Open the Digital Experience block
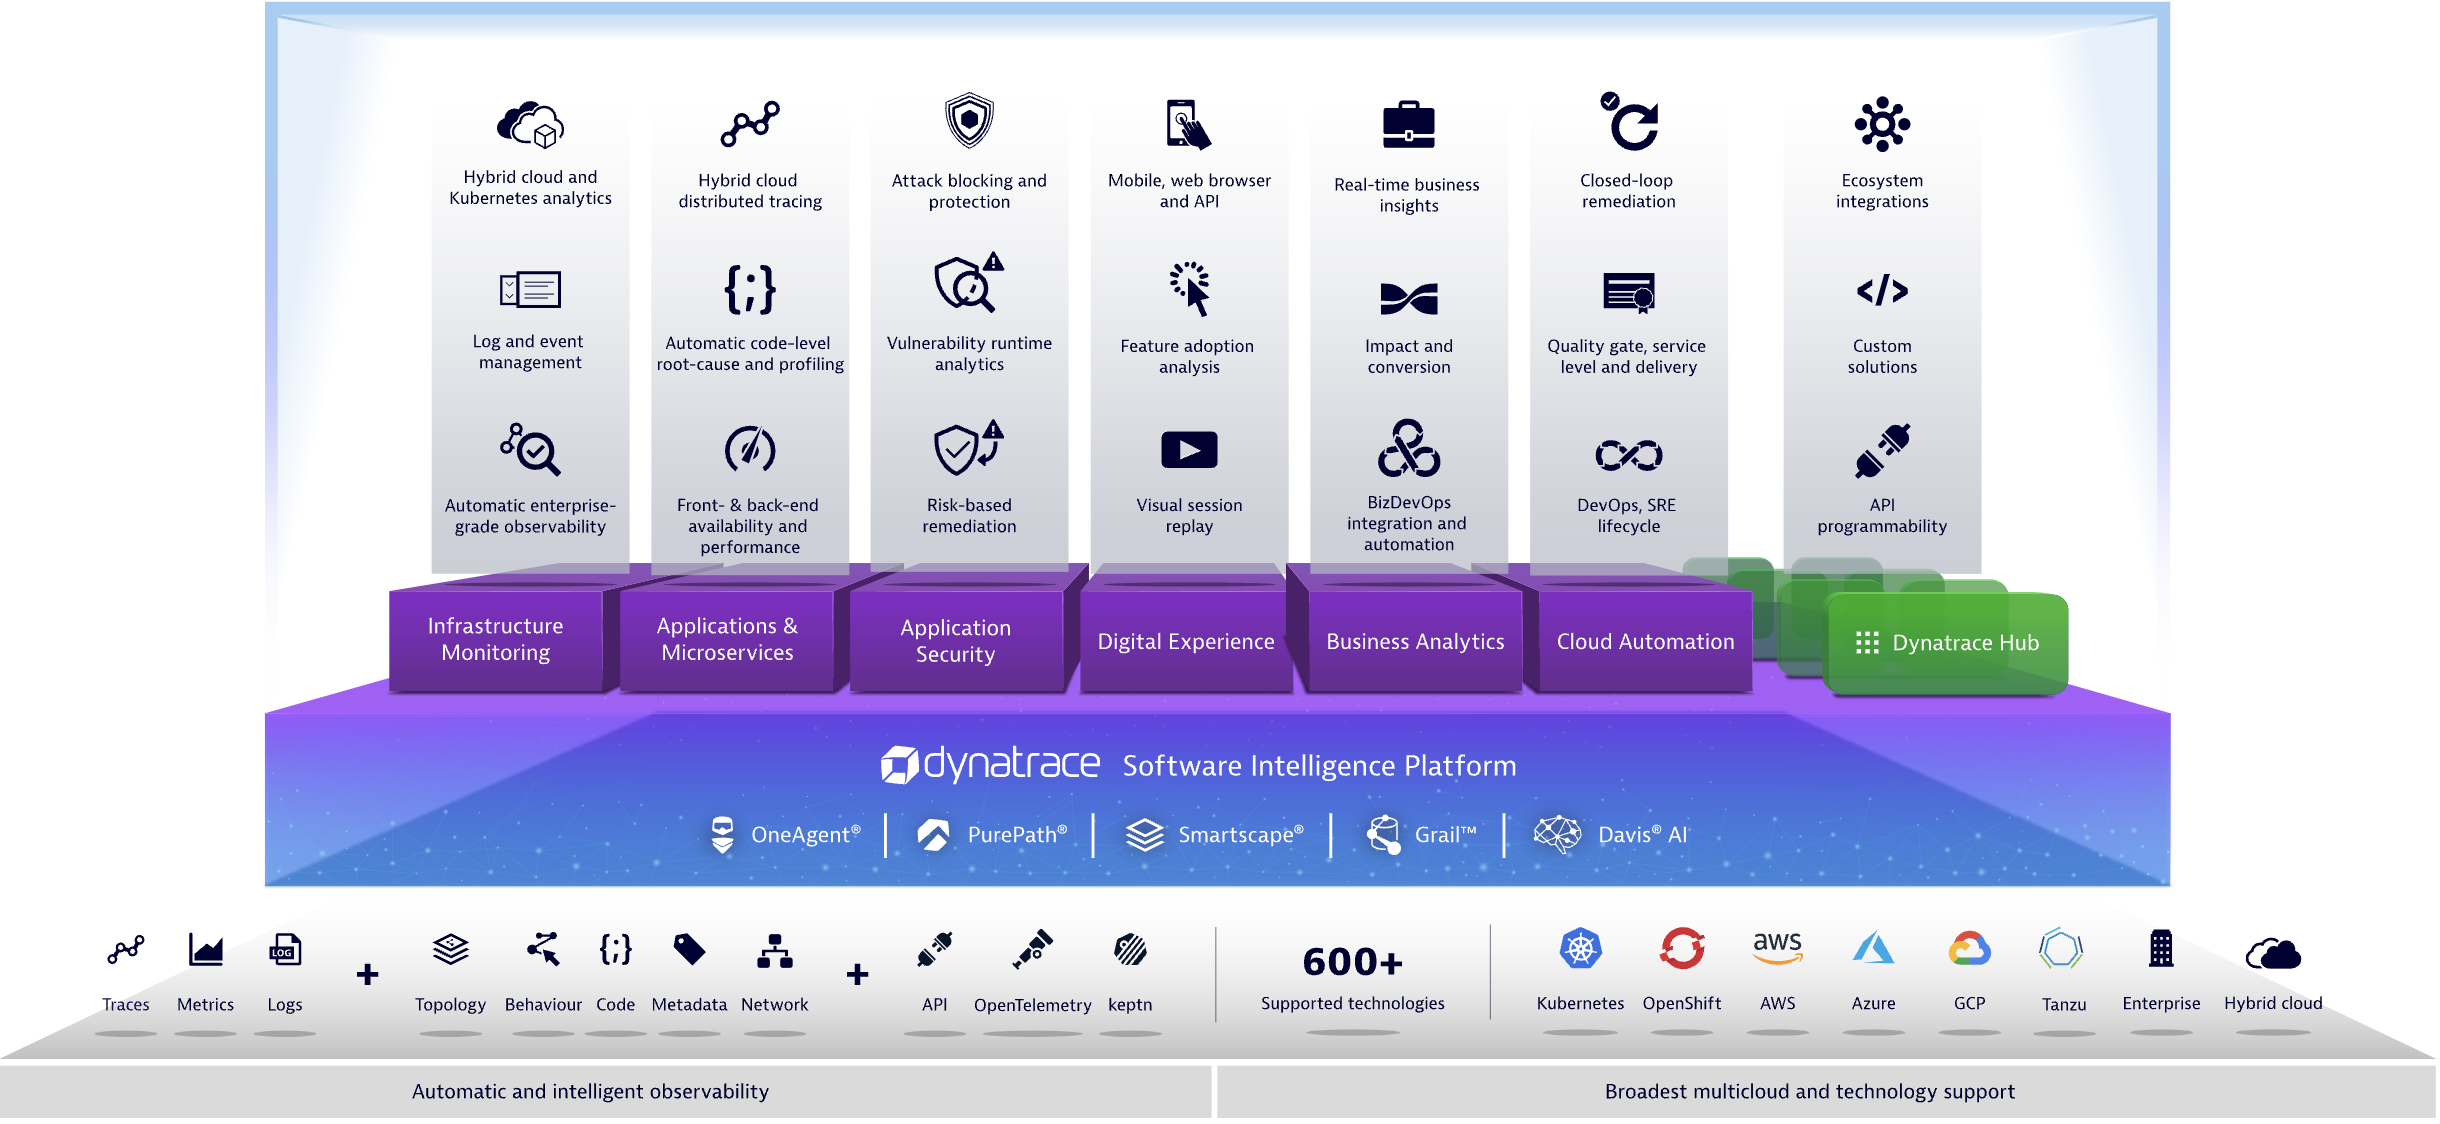2440x1124 pixels. [1186, 641]
